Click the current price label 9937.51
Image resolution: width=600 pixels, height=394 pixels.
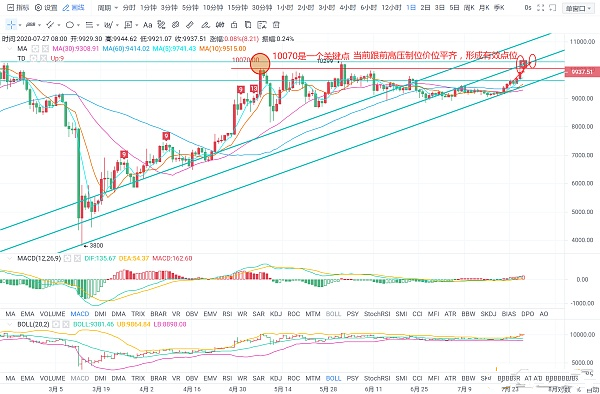pyautogui.click(x=582, y=72)
